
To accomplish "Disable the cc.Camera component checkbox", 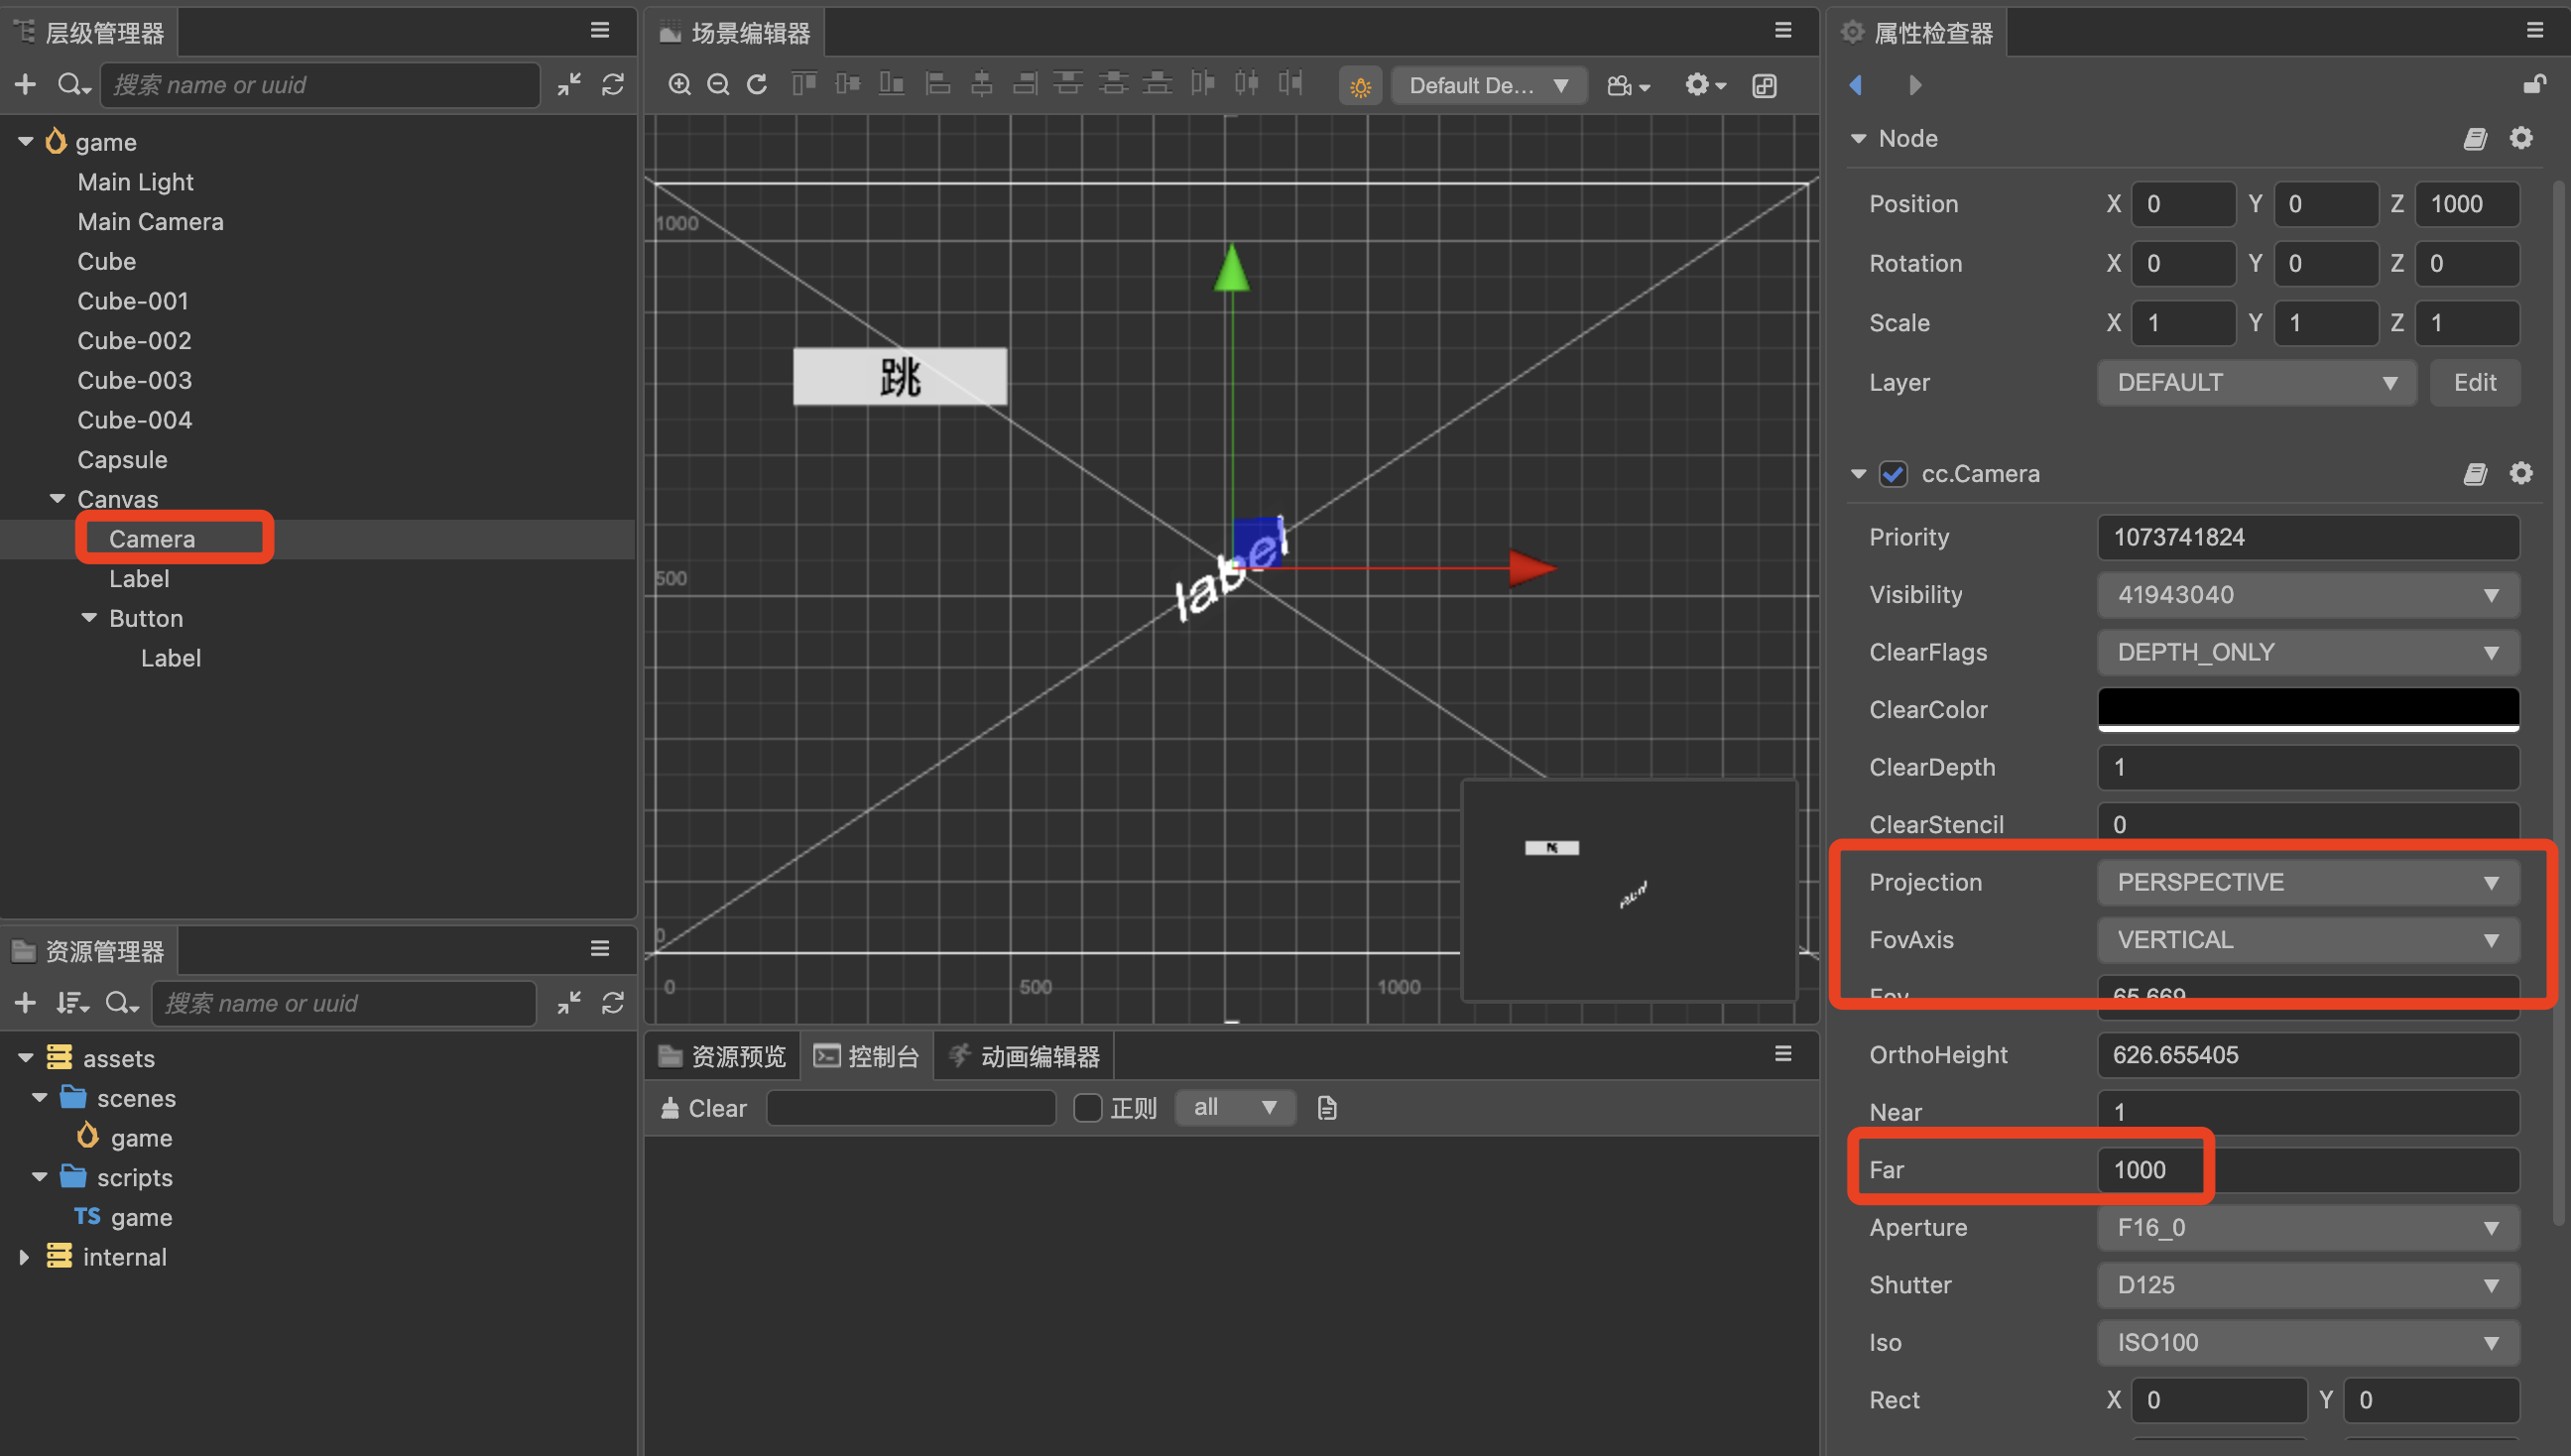I will pyautogui.click(x=1893, y=474).
